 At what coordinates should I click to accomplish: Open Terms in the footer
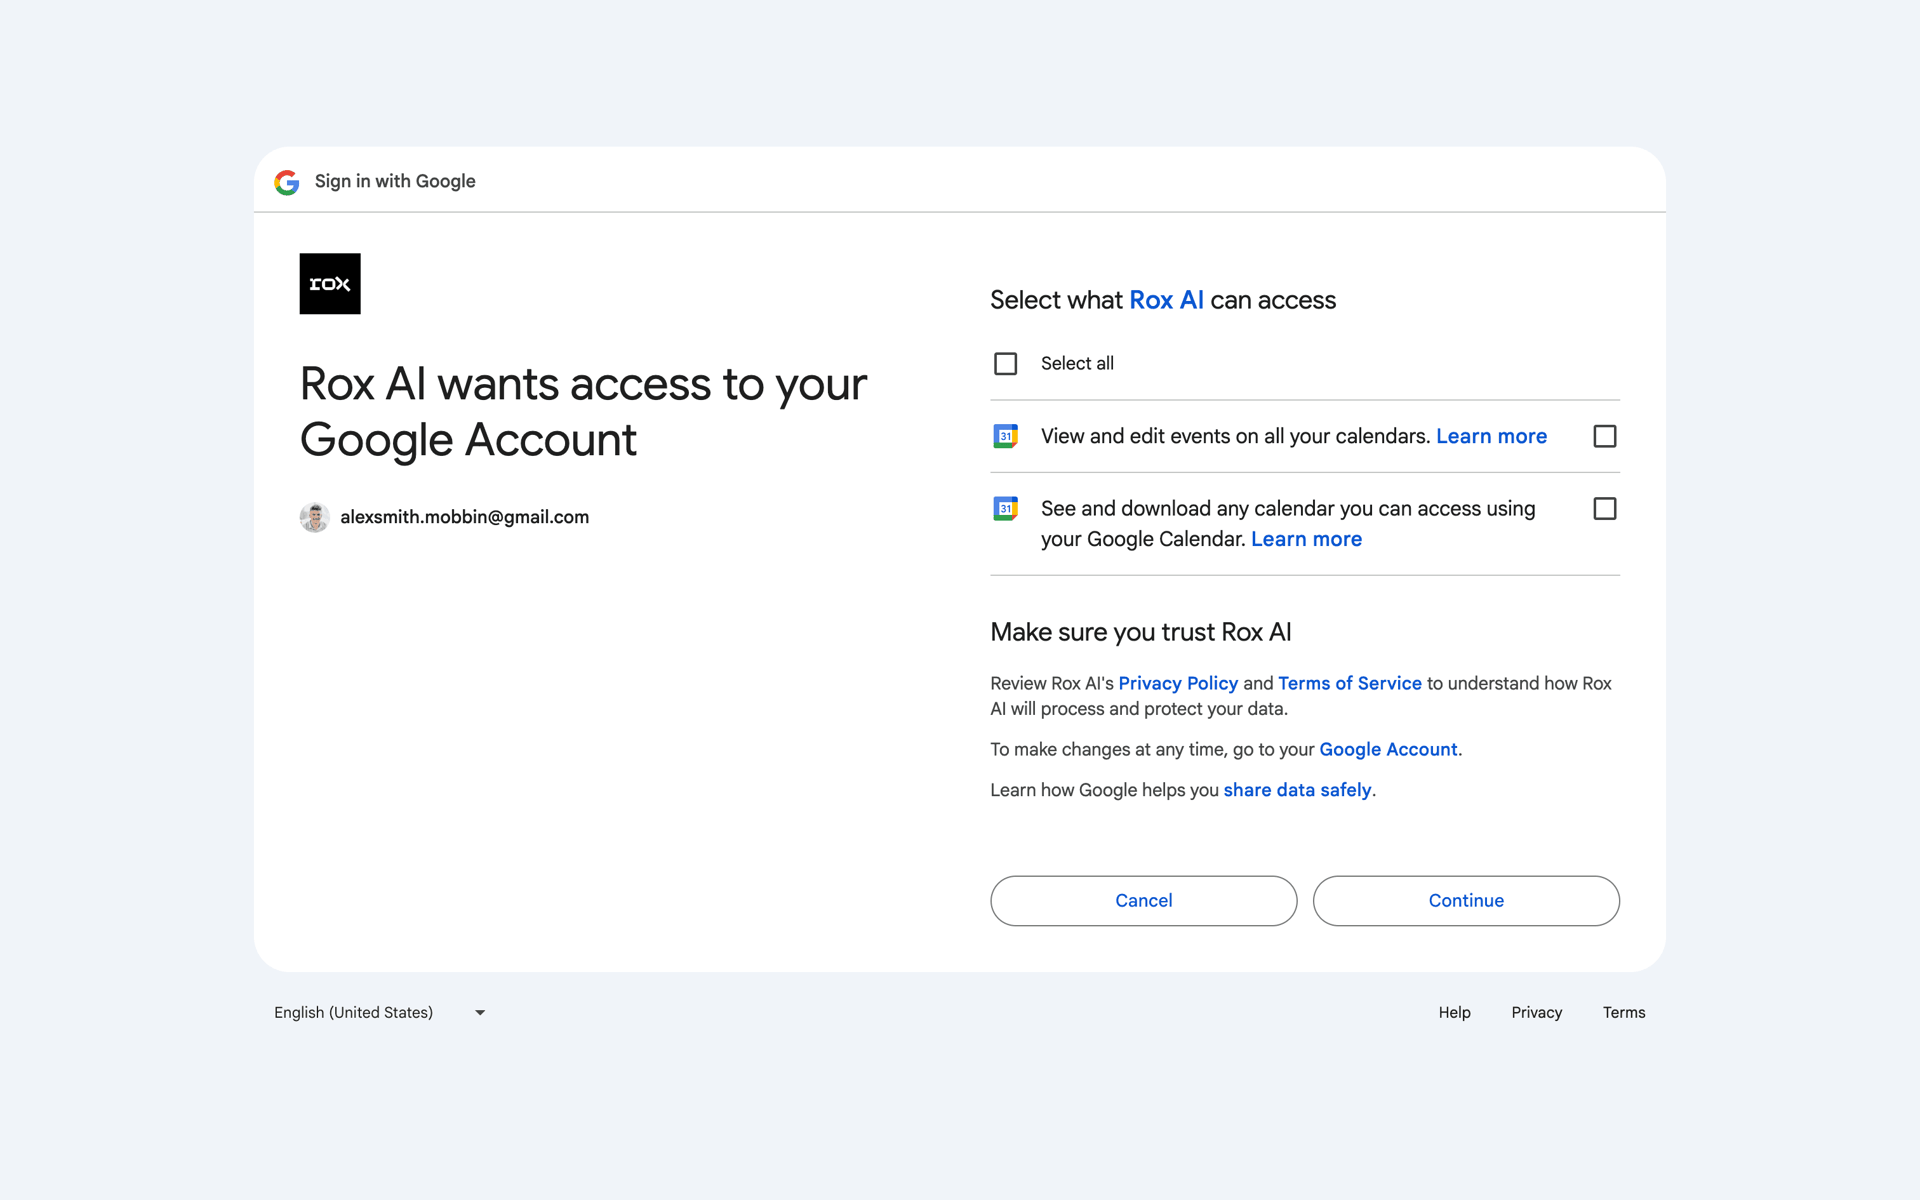(x=1624, y=1013)
